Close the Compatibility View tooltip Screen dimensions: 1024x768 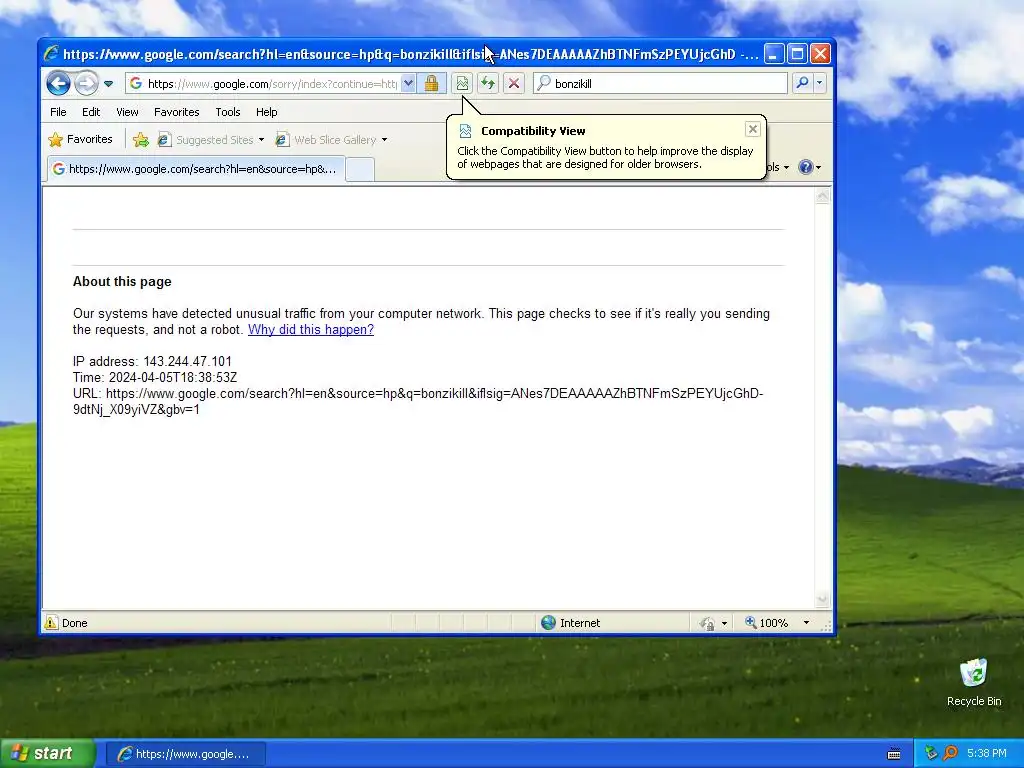(752, 129)
